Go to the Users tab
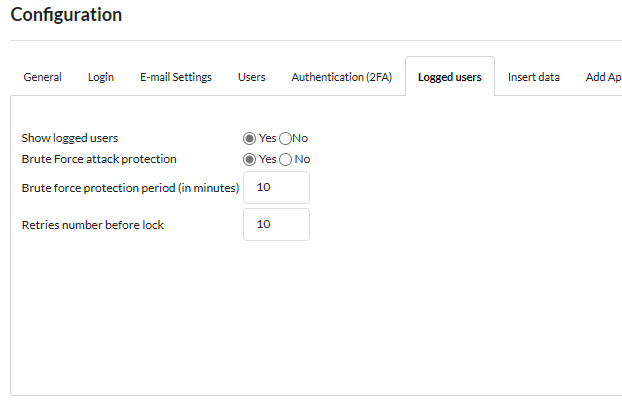This screenshot has height=405, width=622. pyautogui.click(x=251, y=77)
